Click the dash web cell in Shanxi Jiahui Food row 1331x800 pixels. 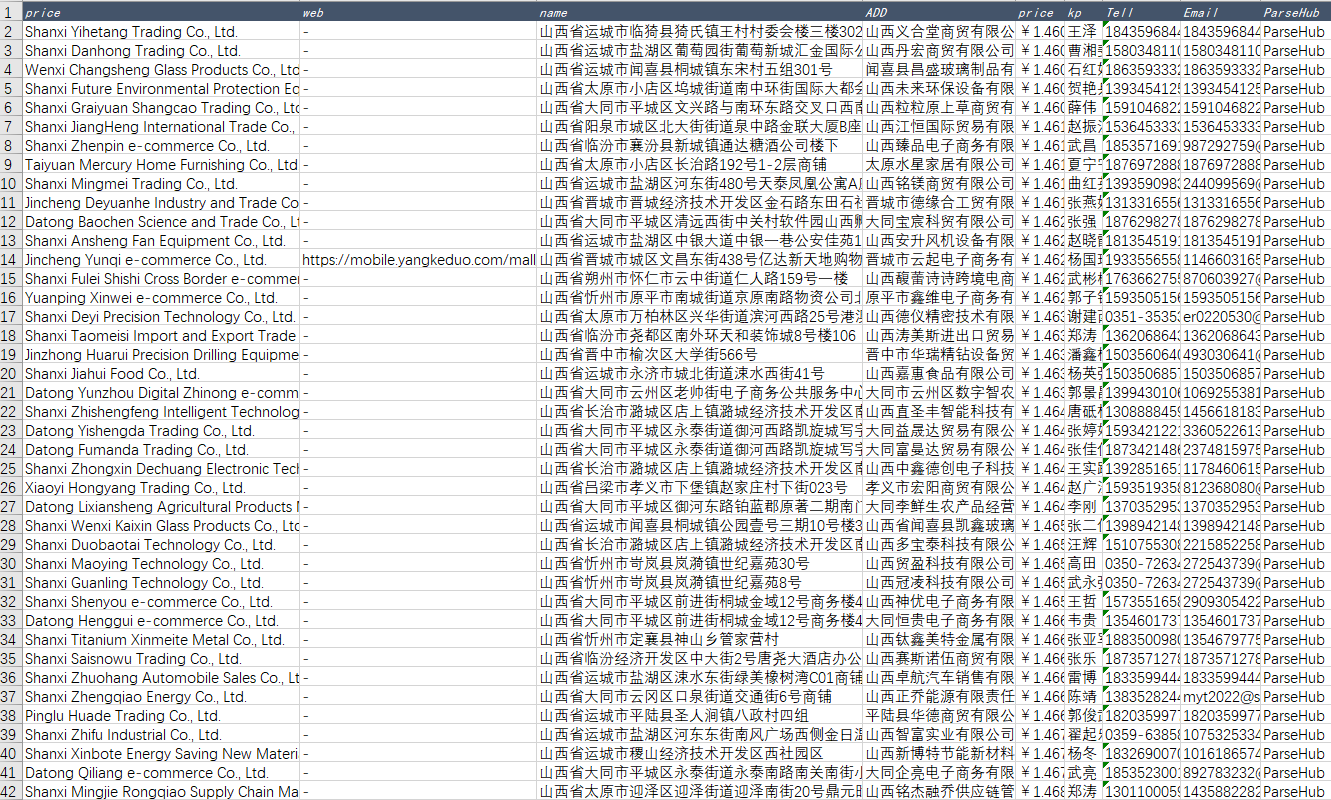pos(418,374)
